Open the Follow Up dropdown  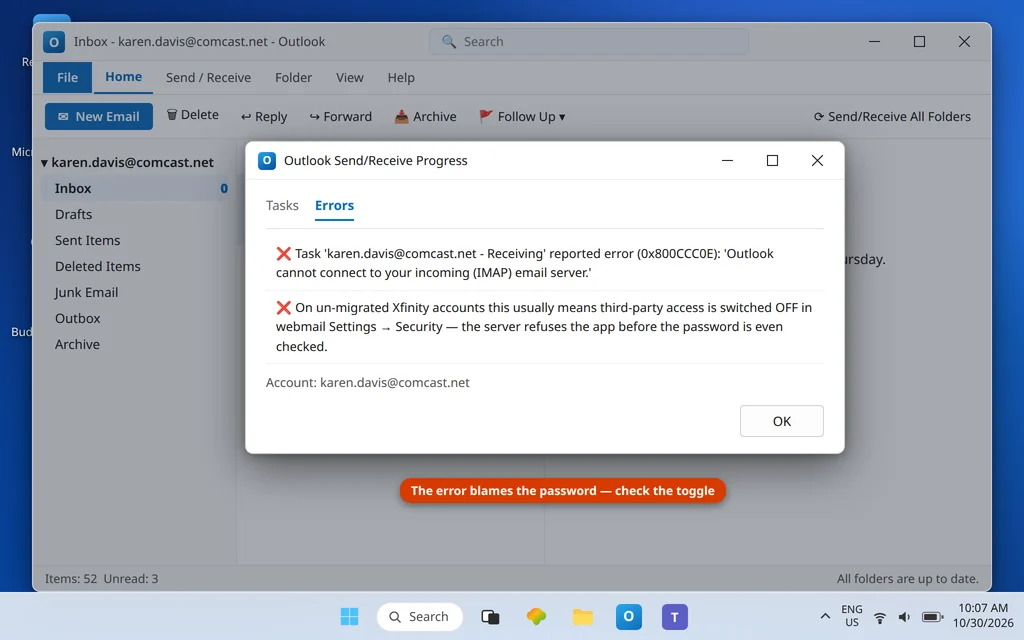[x=522, y=116]
